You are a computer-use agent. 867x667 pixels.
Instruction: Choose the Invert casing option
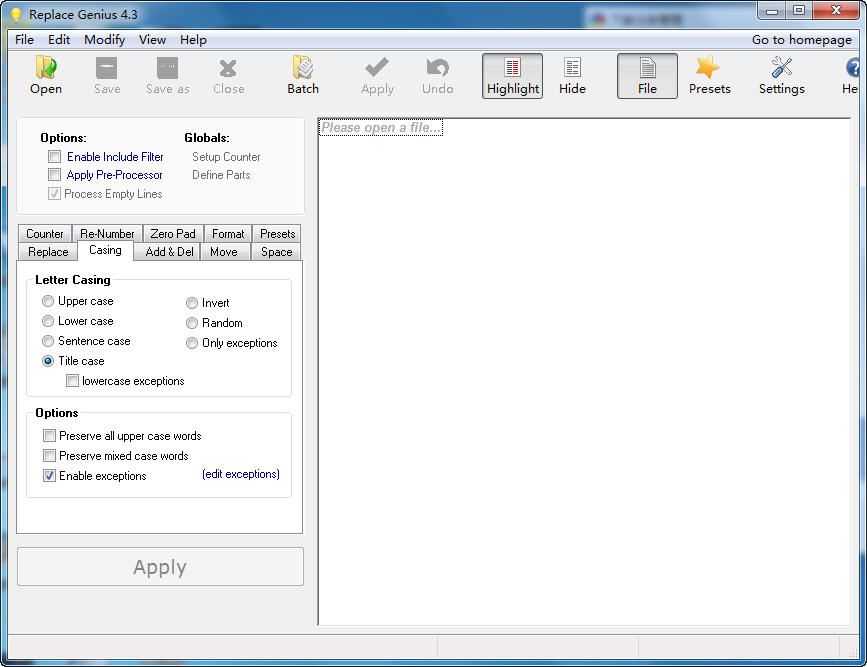click(x=192, y=303)
